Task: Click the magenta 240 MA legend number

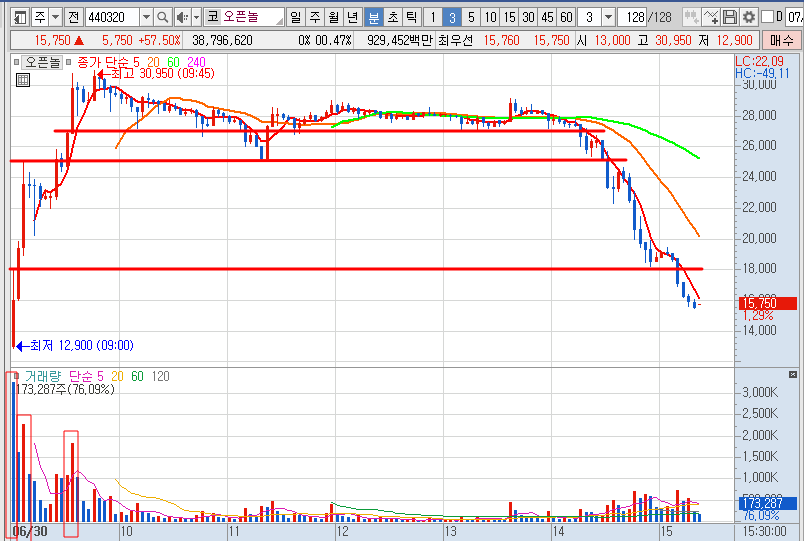Action: (196, 62)
